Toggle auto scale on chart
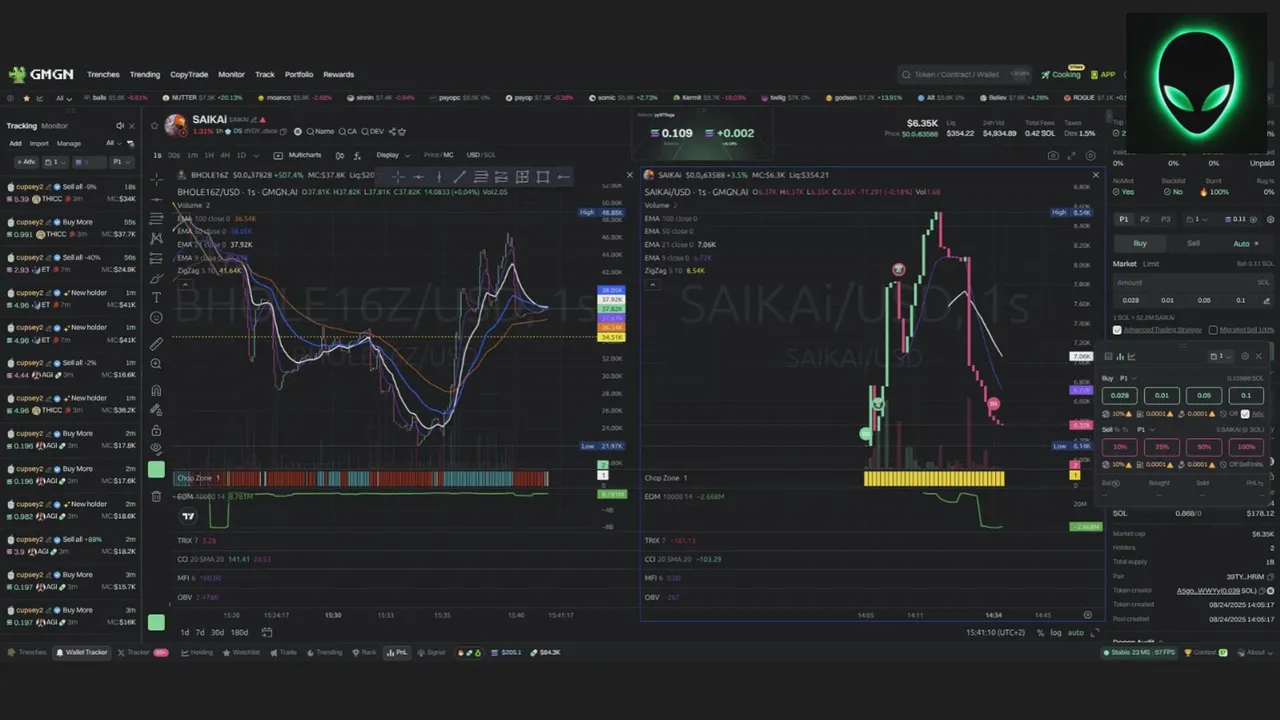The image size is (1280, 720). coord(1076,632)
